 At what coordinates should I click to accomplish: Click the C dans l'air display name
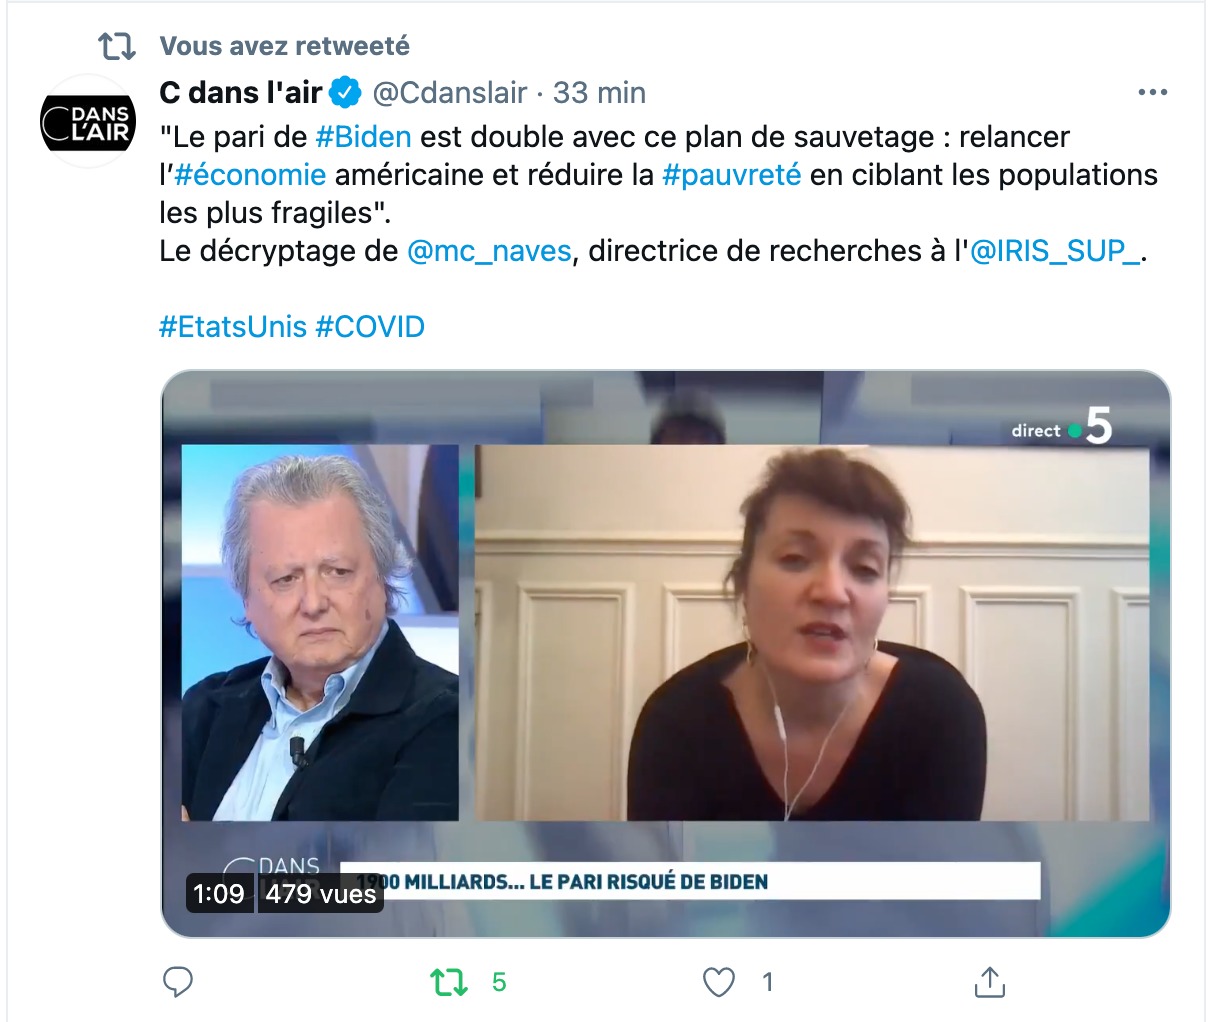241,93
